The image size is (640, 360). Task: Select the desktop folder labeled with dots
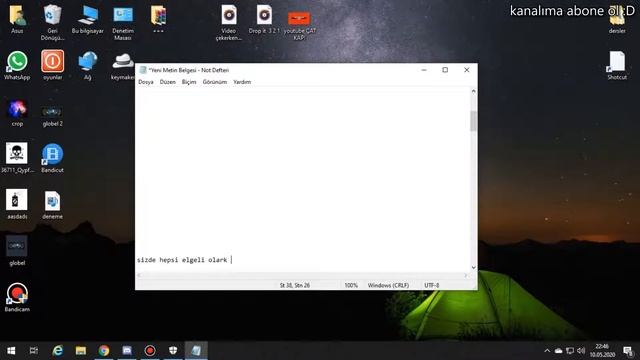(x=158, y=19)
